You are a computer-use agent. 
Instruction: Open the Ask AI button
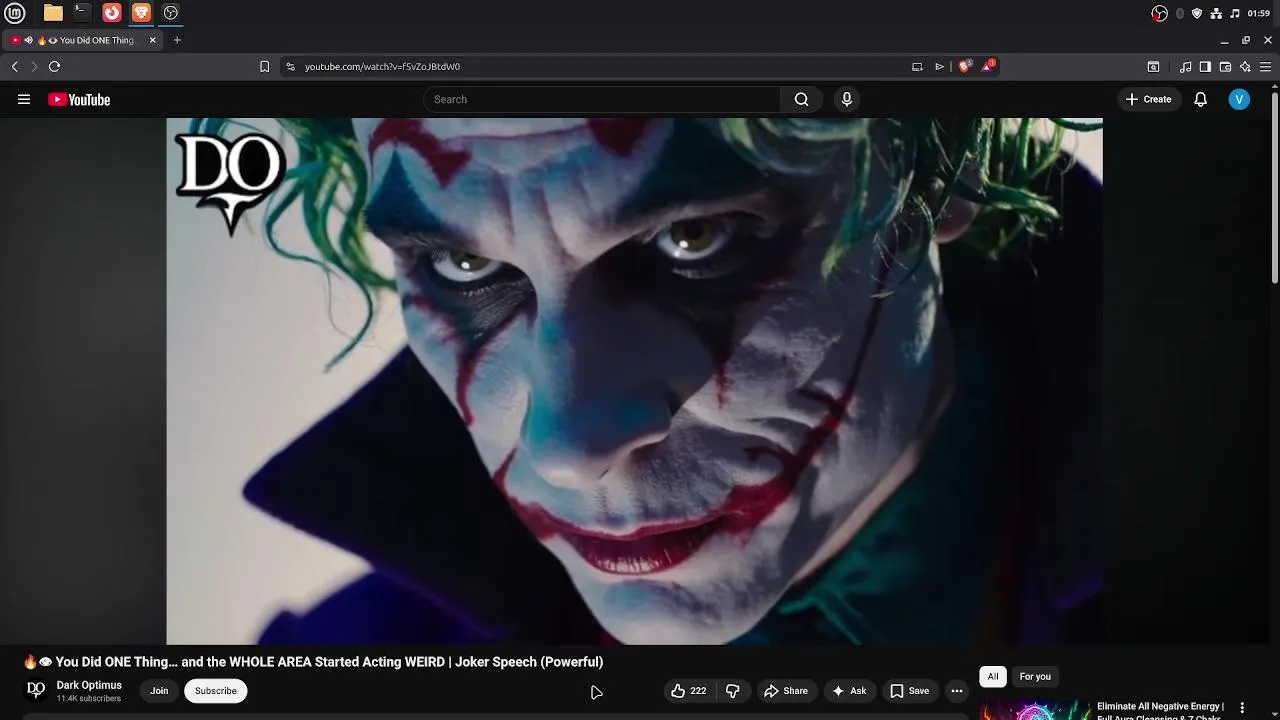point(849,691)
